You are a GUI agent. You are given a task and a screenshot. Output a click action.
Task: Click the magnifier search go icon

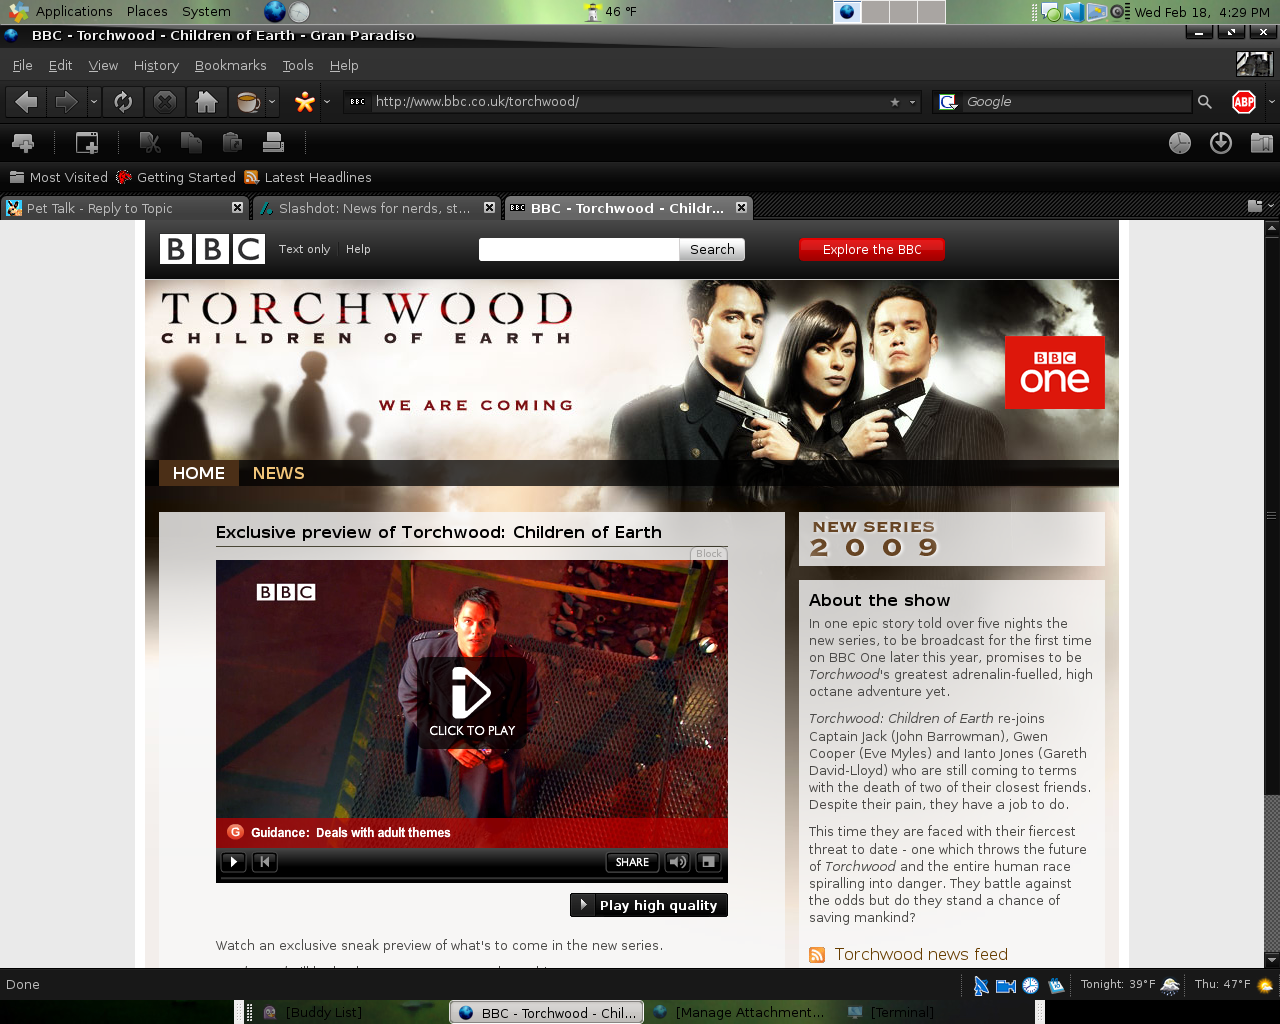click(1205, 102)
